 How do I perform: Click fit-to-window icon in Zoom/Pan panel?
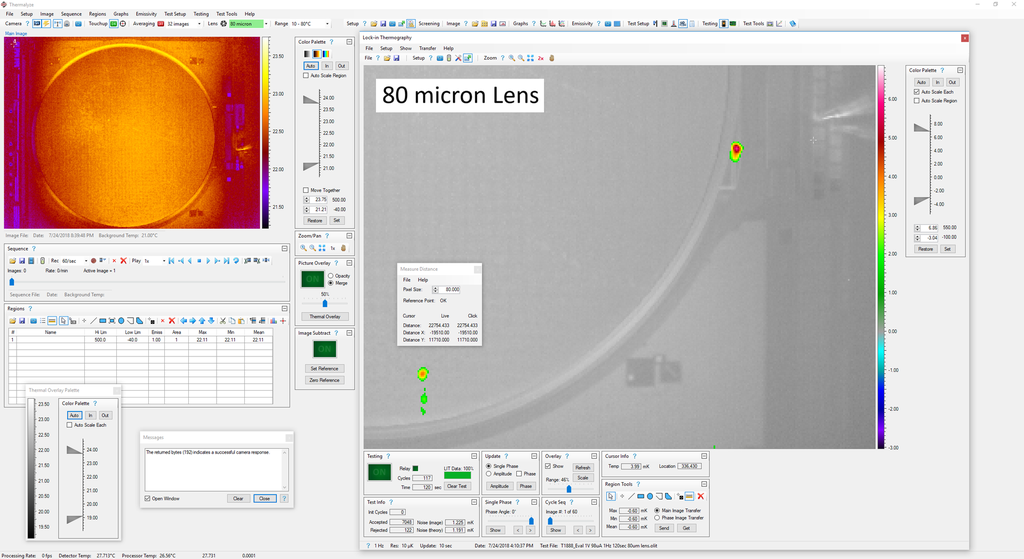323,248
